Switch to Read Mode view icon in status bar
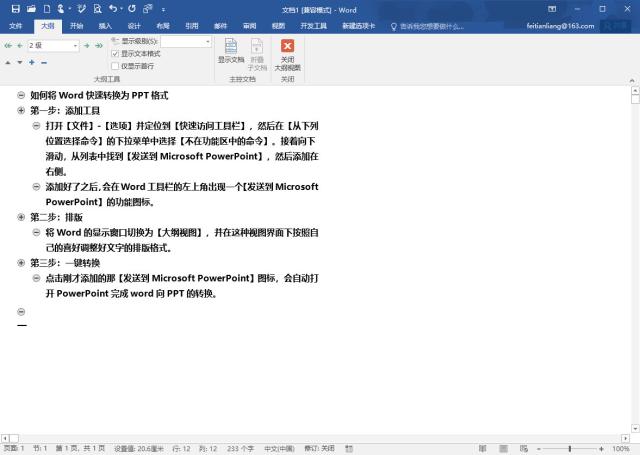The image size is (640, 455). pyautogui.click(x=482, y=448)
